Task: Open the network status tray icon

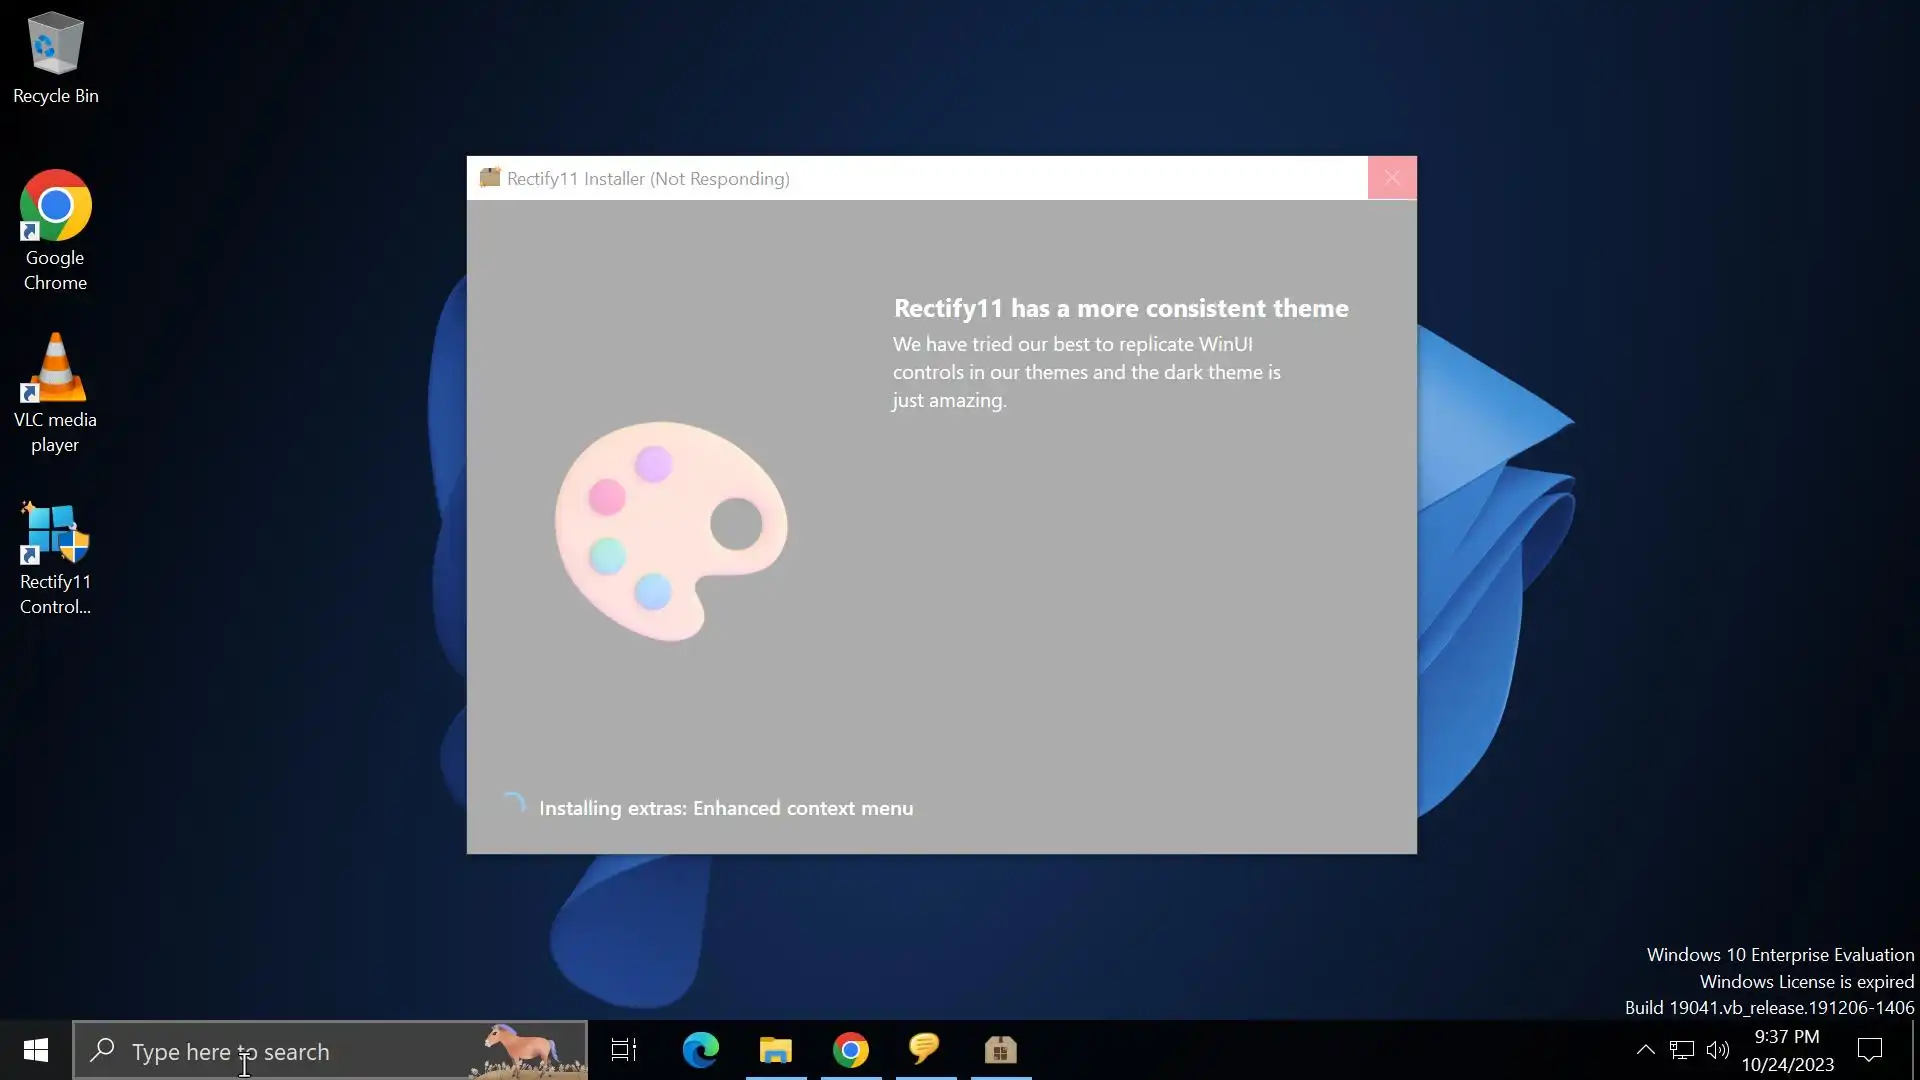Action: [1682, 1050]
